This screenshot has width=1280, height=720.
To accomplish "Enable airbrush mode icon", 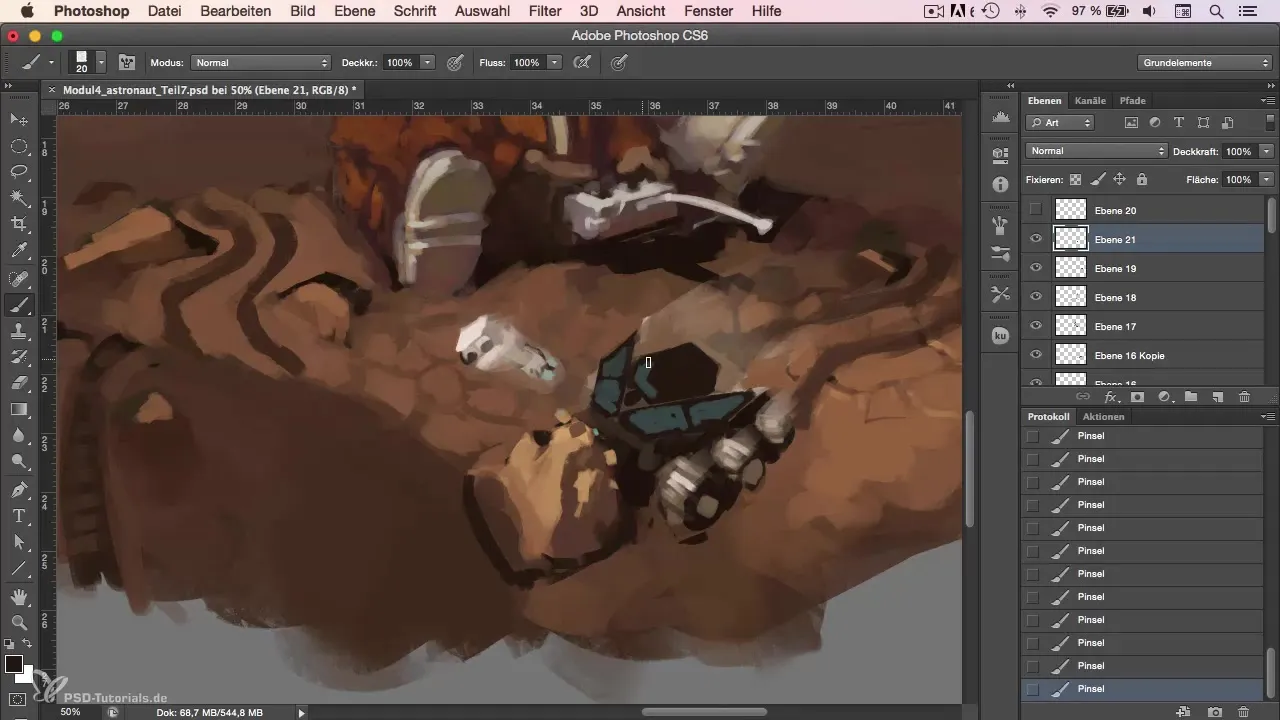I will click(x=580, y=62).
